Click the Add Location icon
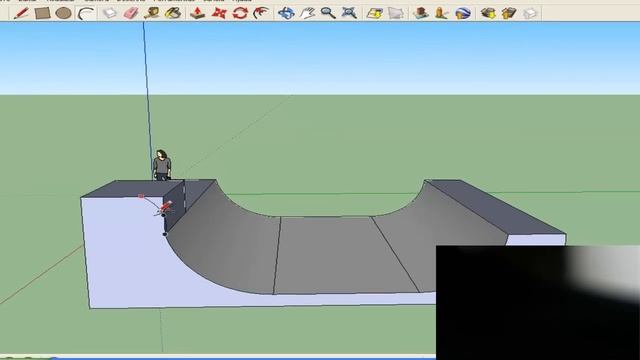640x360 pixels. pos(374,13)
